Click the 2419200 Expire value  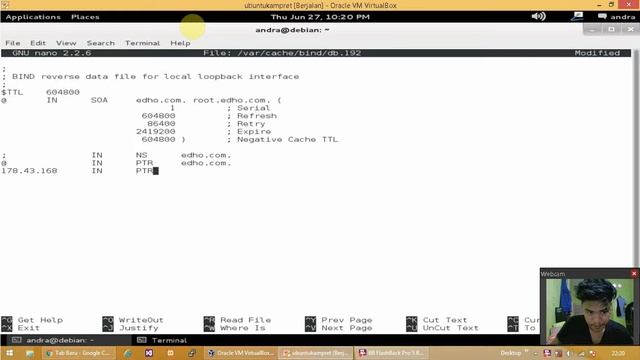pyautogui.click(x=156, y=131)
